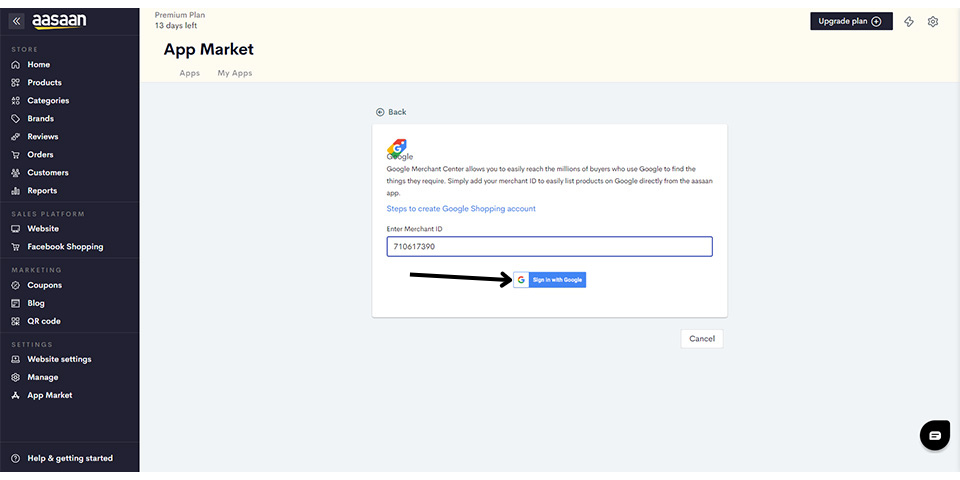Click the Manage gear icon in the sidebar
This screenshot has height=480, width=960.
(16, 377)
